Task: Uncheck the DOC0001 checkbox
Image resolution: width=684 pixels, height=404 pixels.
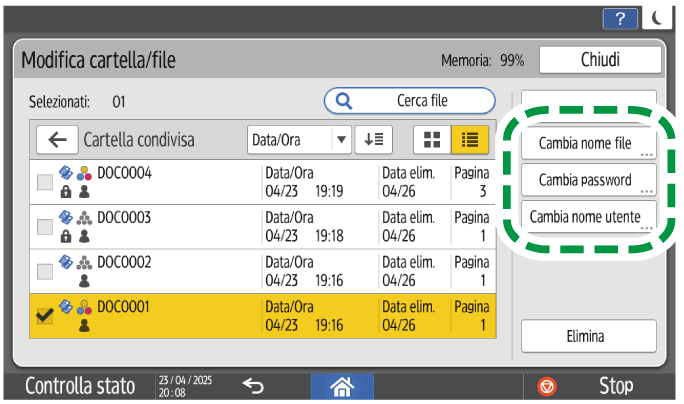Action: [x=45, y=316]
